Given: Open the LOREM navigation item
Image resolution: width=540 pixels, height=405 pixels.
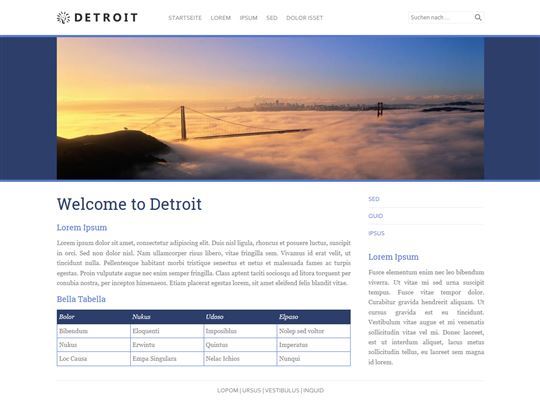Looking at the screenshot, I should click(221, 18).
